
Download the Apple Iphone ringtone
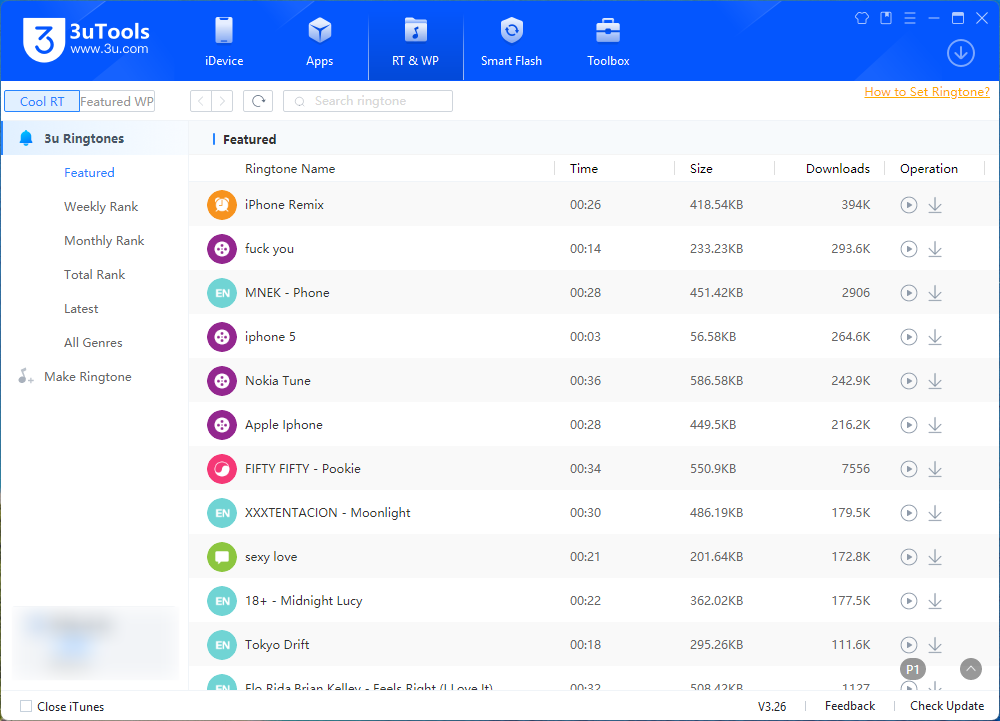pos(935,425)
